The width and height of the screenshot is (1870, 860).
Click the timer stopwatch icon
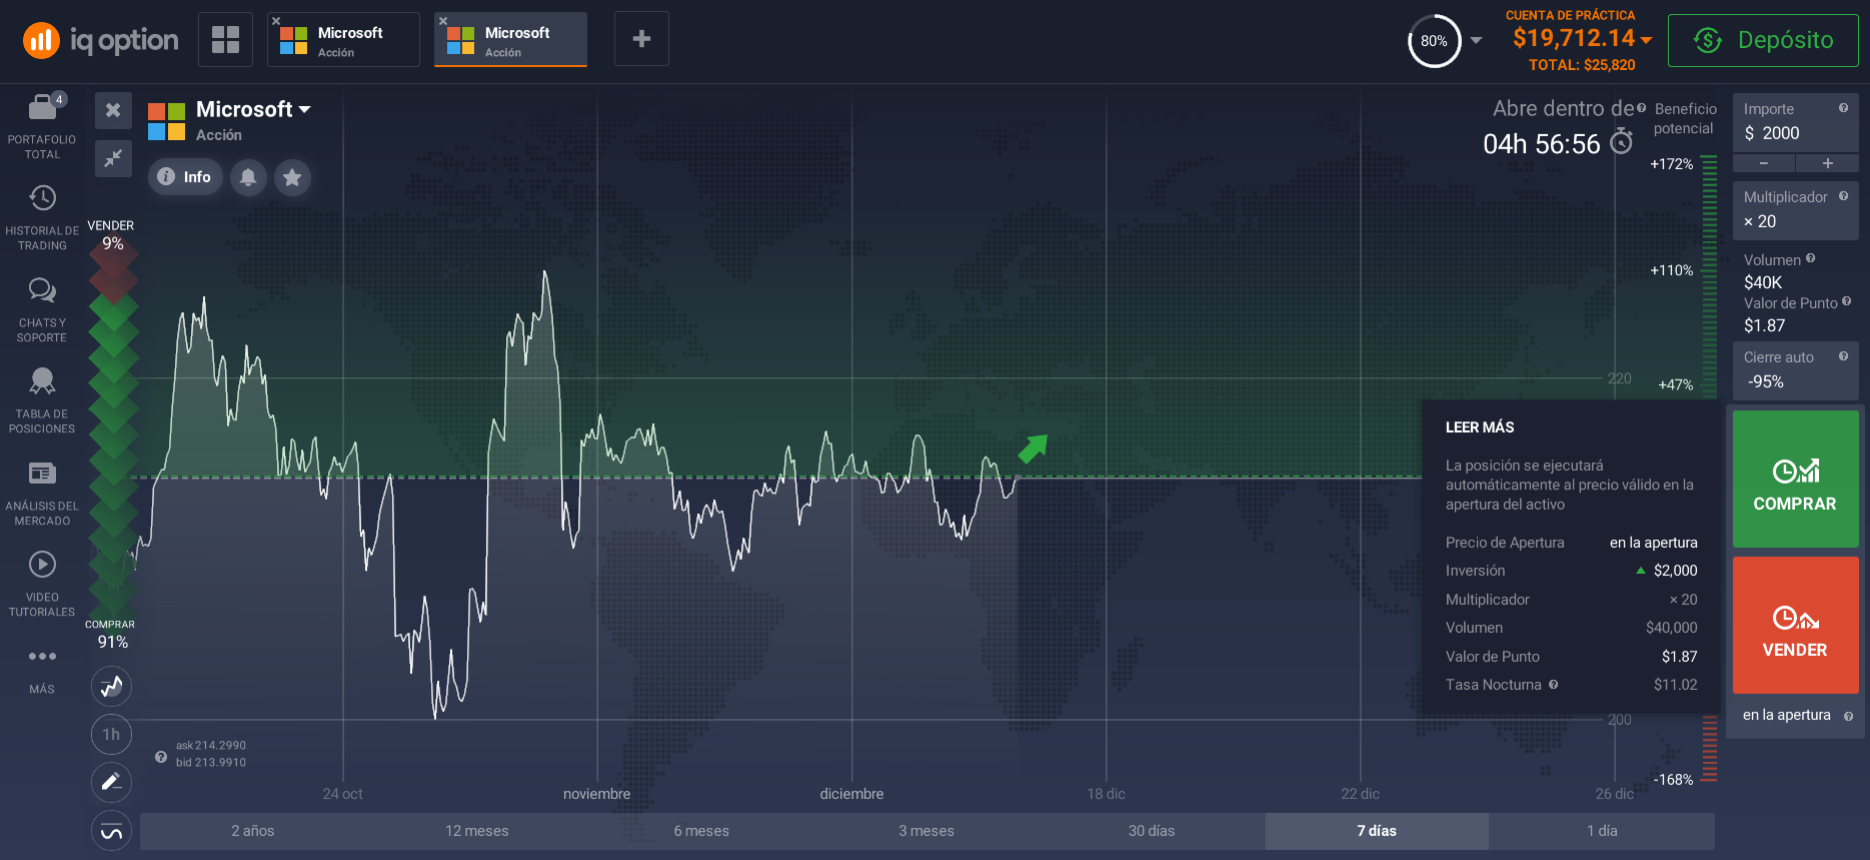pyautogui.click(x=1621, y=142)
